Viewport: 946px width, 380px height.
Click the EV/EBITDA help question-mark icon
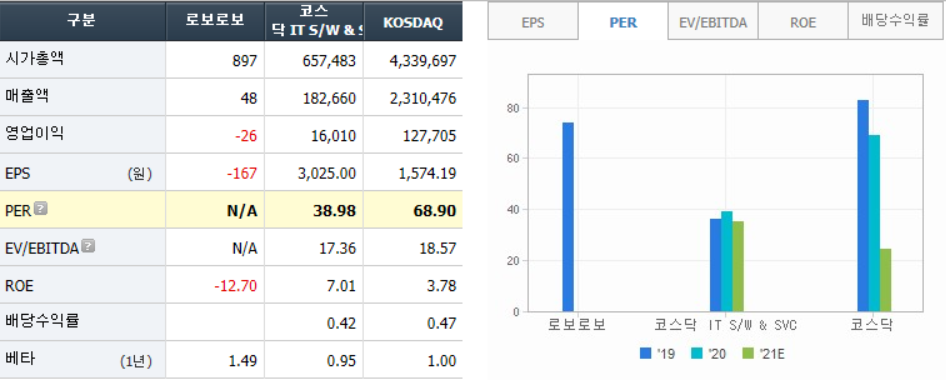[x=88, y=246]
